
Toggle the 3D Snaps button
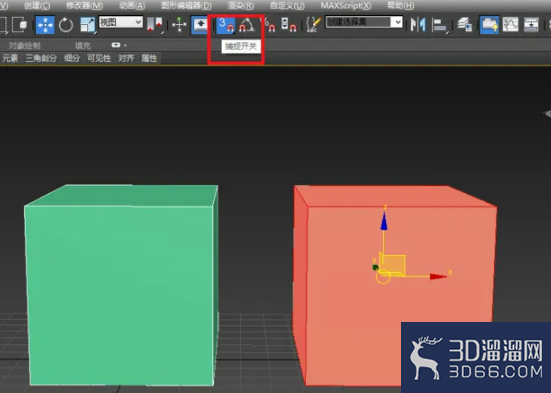pyautogui.click(x=225, y=25)
